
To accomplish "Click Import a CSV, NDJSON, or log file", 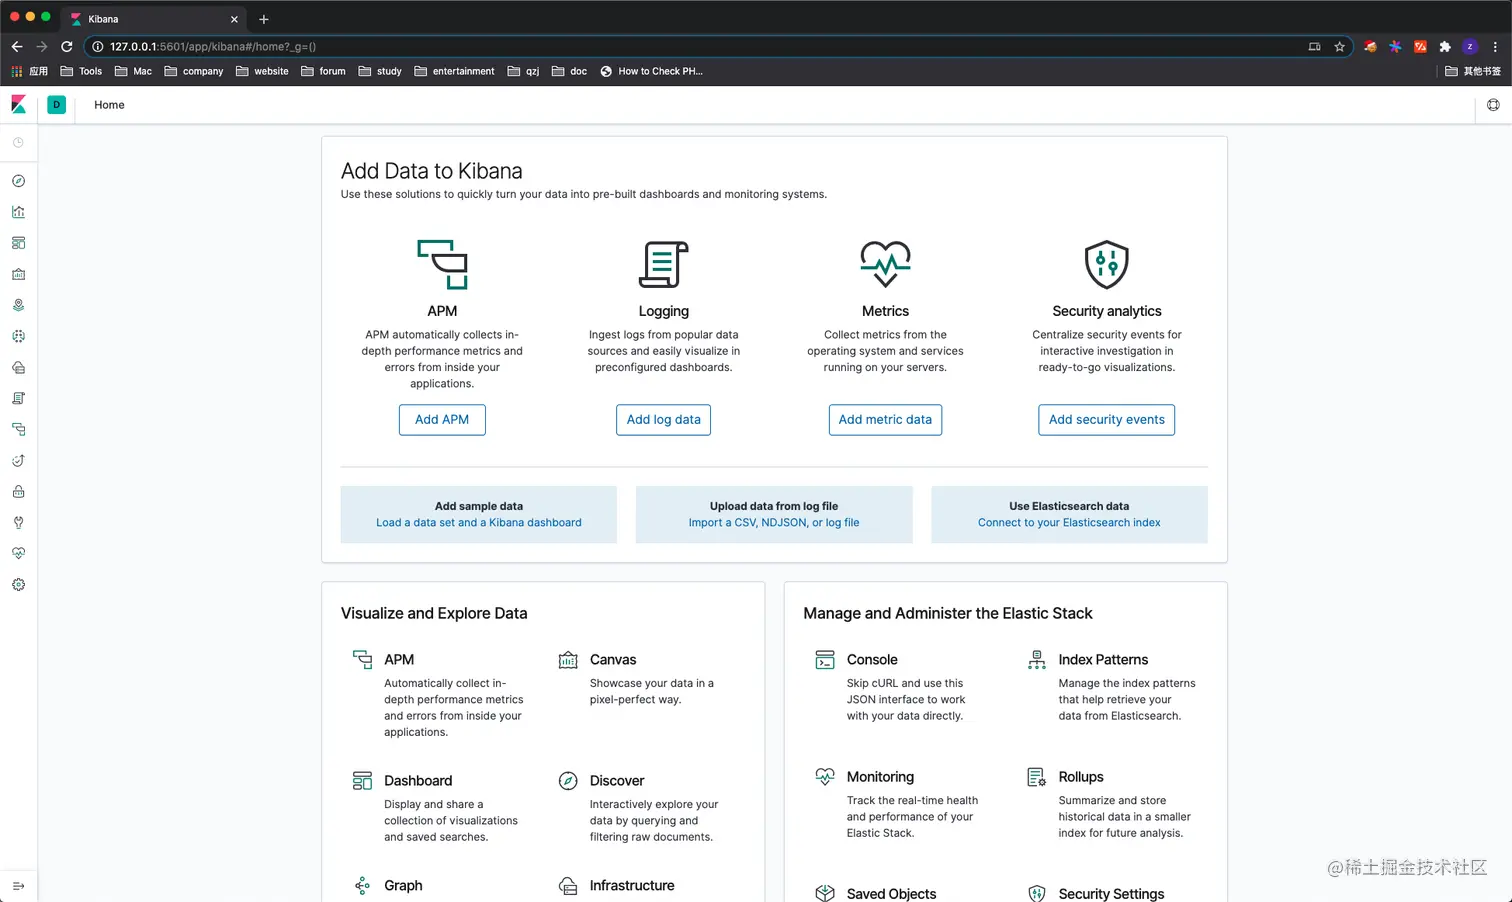I will point(774,523).
